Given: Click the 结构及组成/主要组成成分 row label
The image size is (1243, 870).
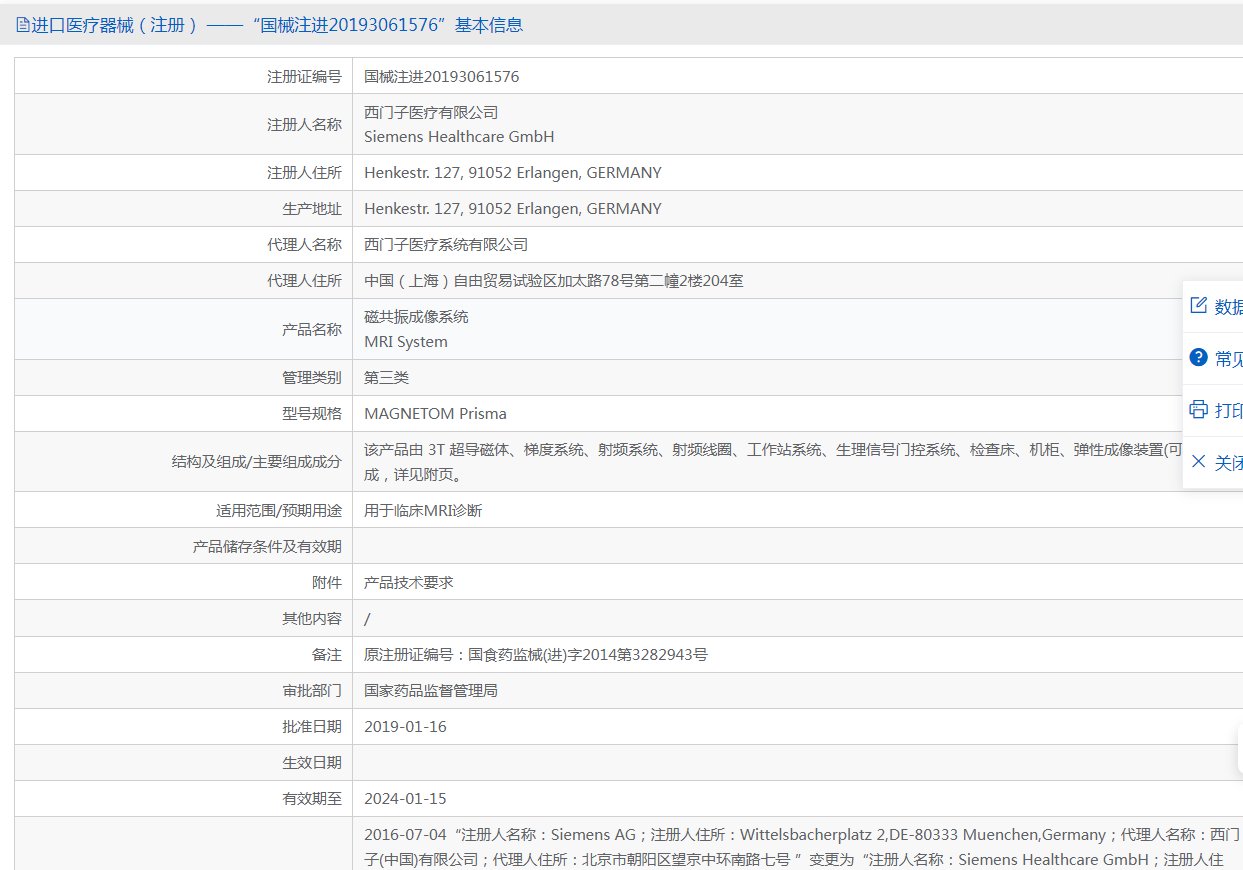Looking at the screenshot, I should click(x=257, y=462).
